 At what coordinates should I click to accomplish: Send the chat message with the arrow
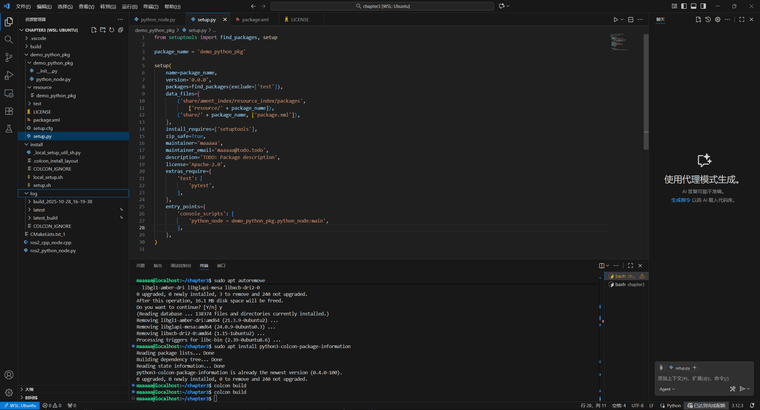click(742, 389)
